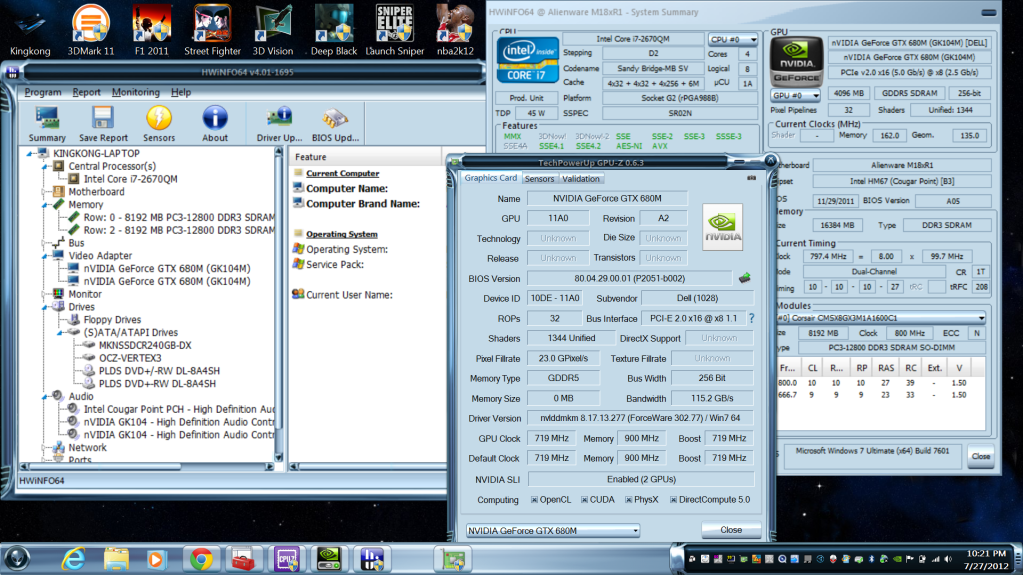Click the taskbar clock showing 10:21 PM
The height and width of the screenshot is (575, 1023).
[986, 553]
